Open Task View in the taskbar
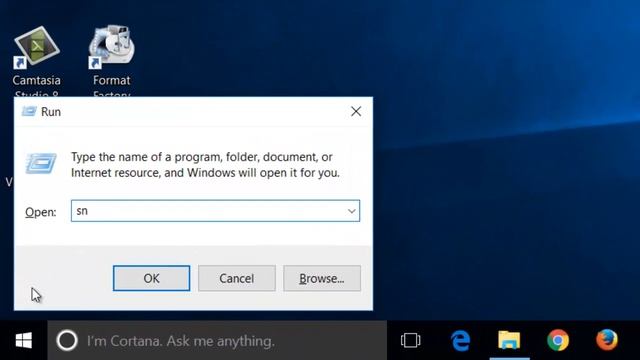The height and width of the screenshot is (360, 640). point(411,340)
